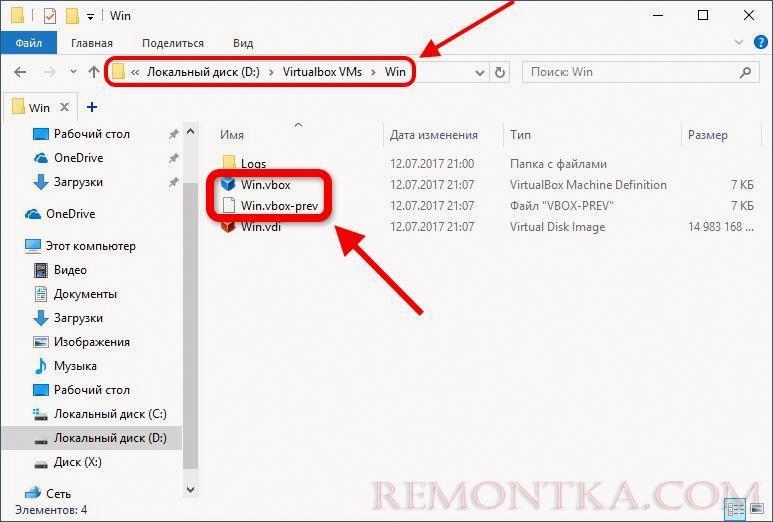Click the Изображения picture icon
773x522 pixels.
[40, 342]
